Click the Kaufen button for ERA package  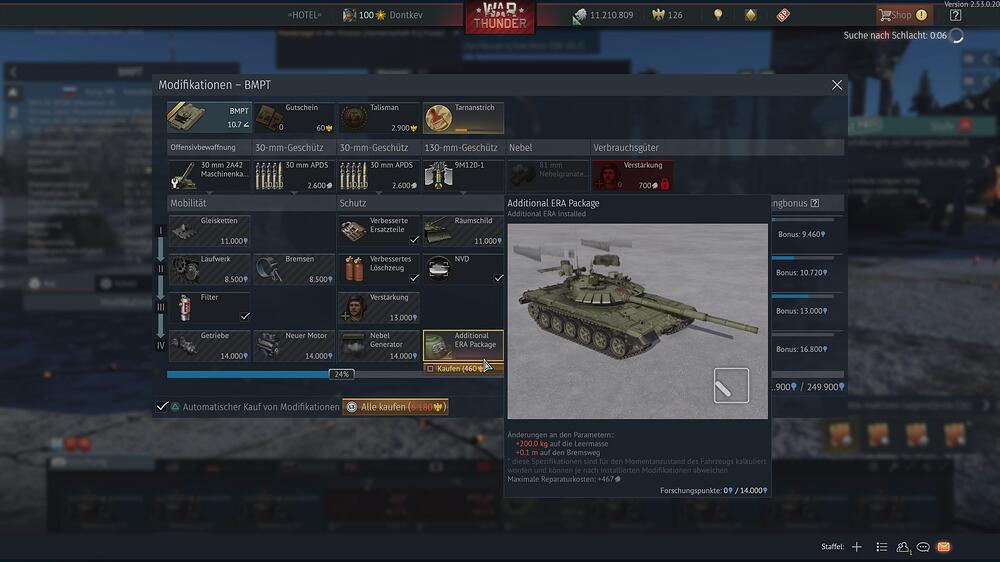pos(463,369)
